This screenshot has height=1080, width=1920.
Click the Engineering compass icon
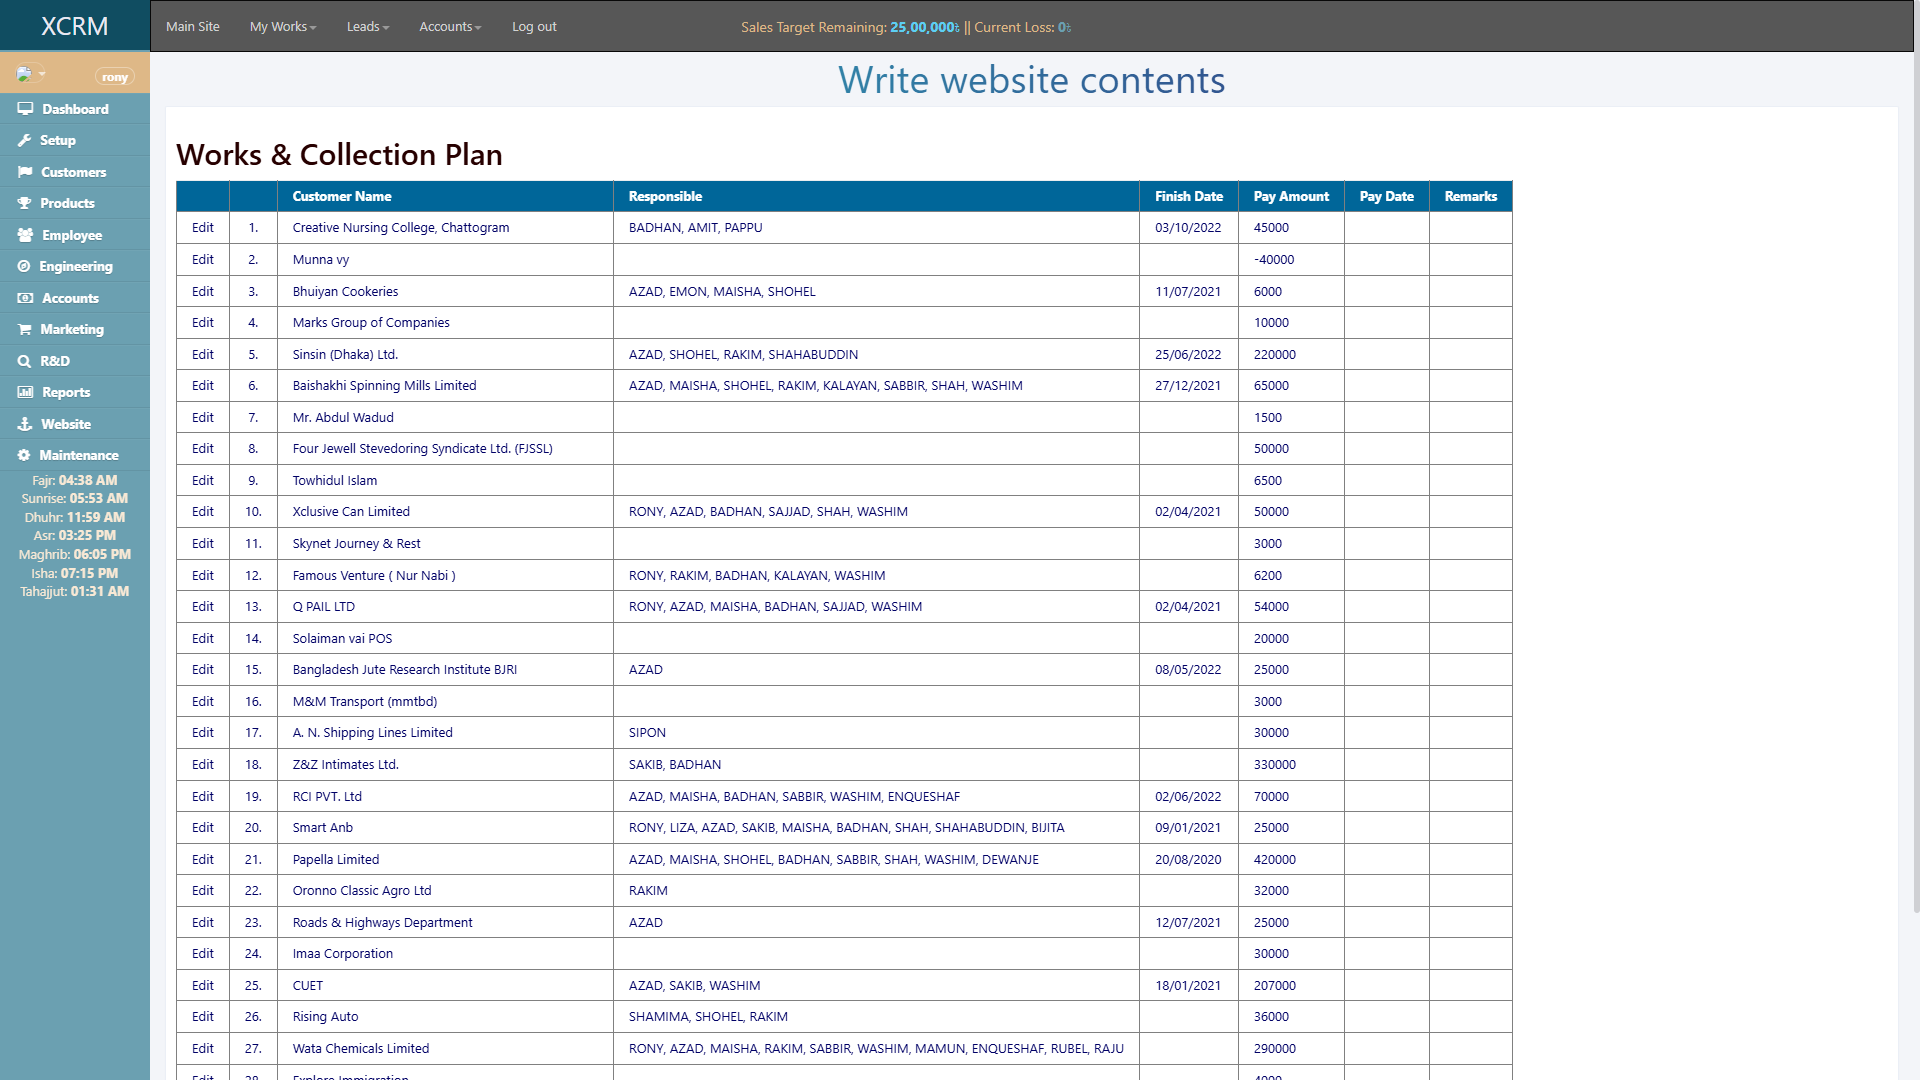(25, 266)
